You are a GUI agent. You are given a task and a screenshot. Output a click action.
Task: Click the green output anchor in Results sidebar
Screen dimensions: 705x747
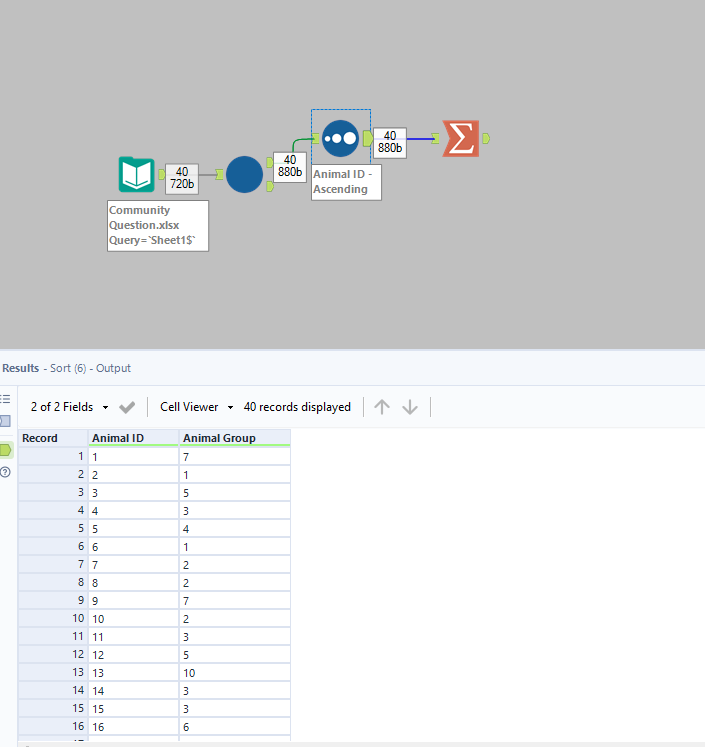tap(6, 450)
